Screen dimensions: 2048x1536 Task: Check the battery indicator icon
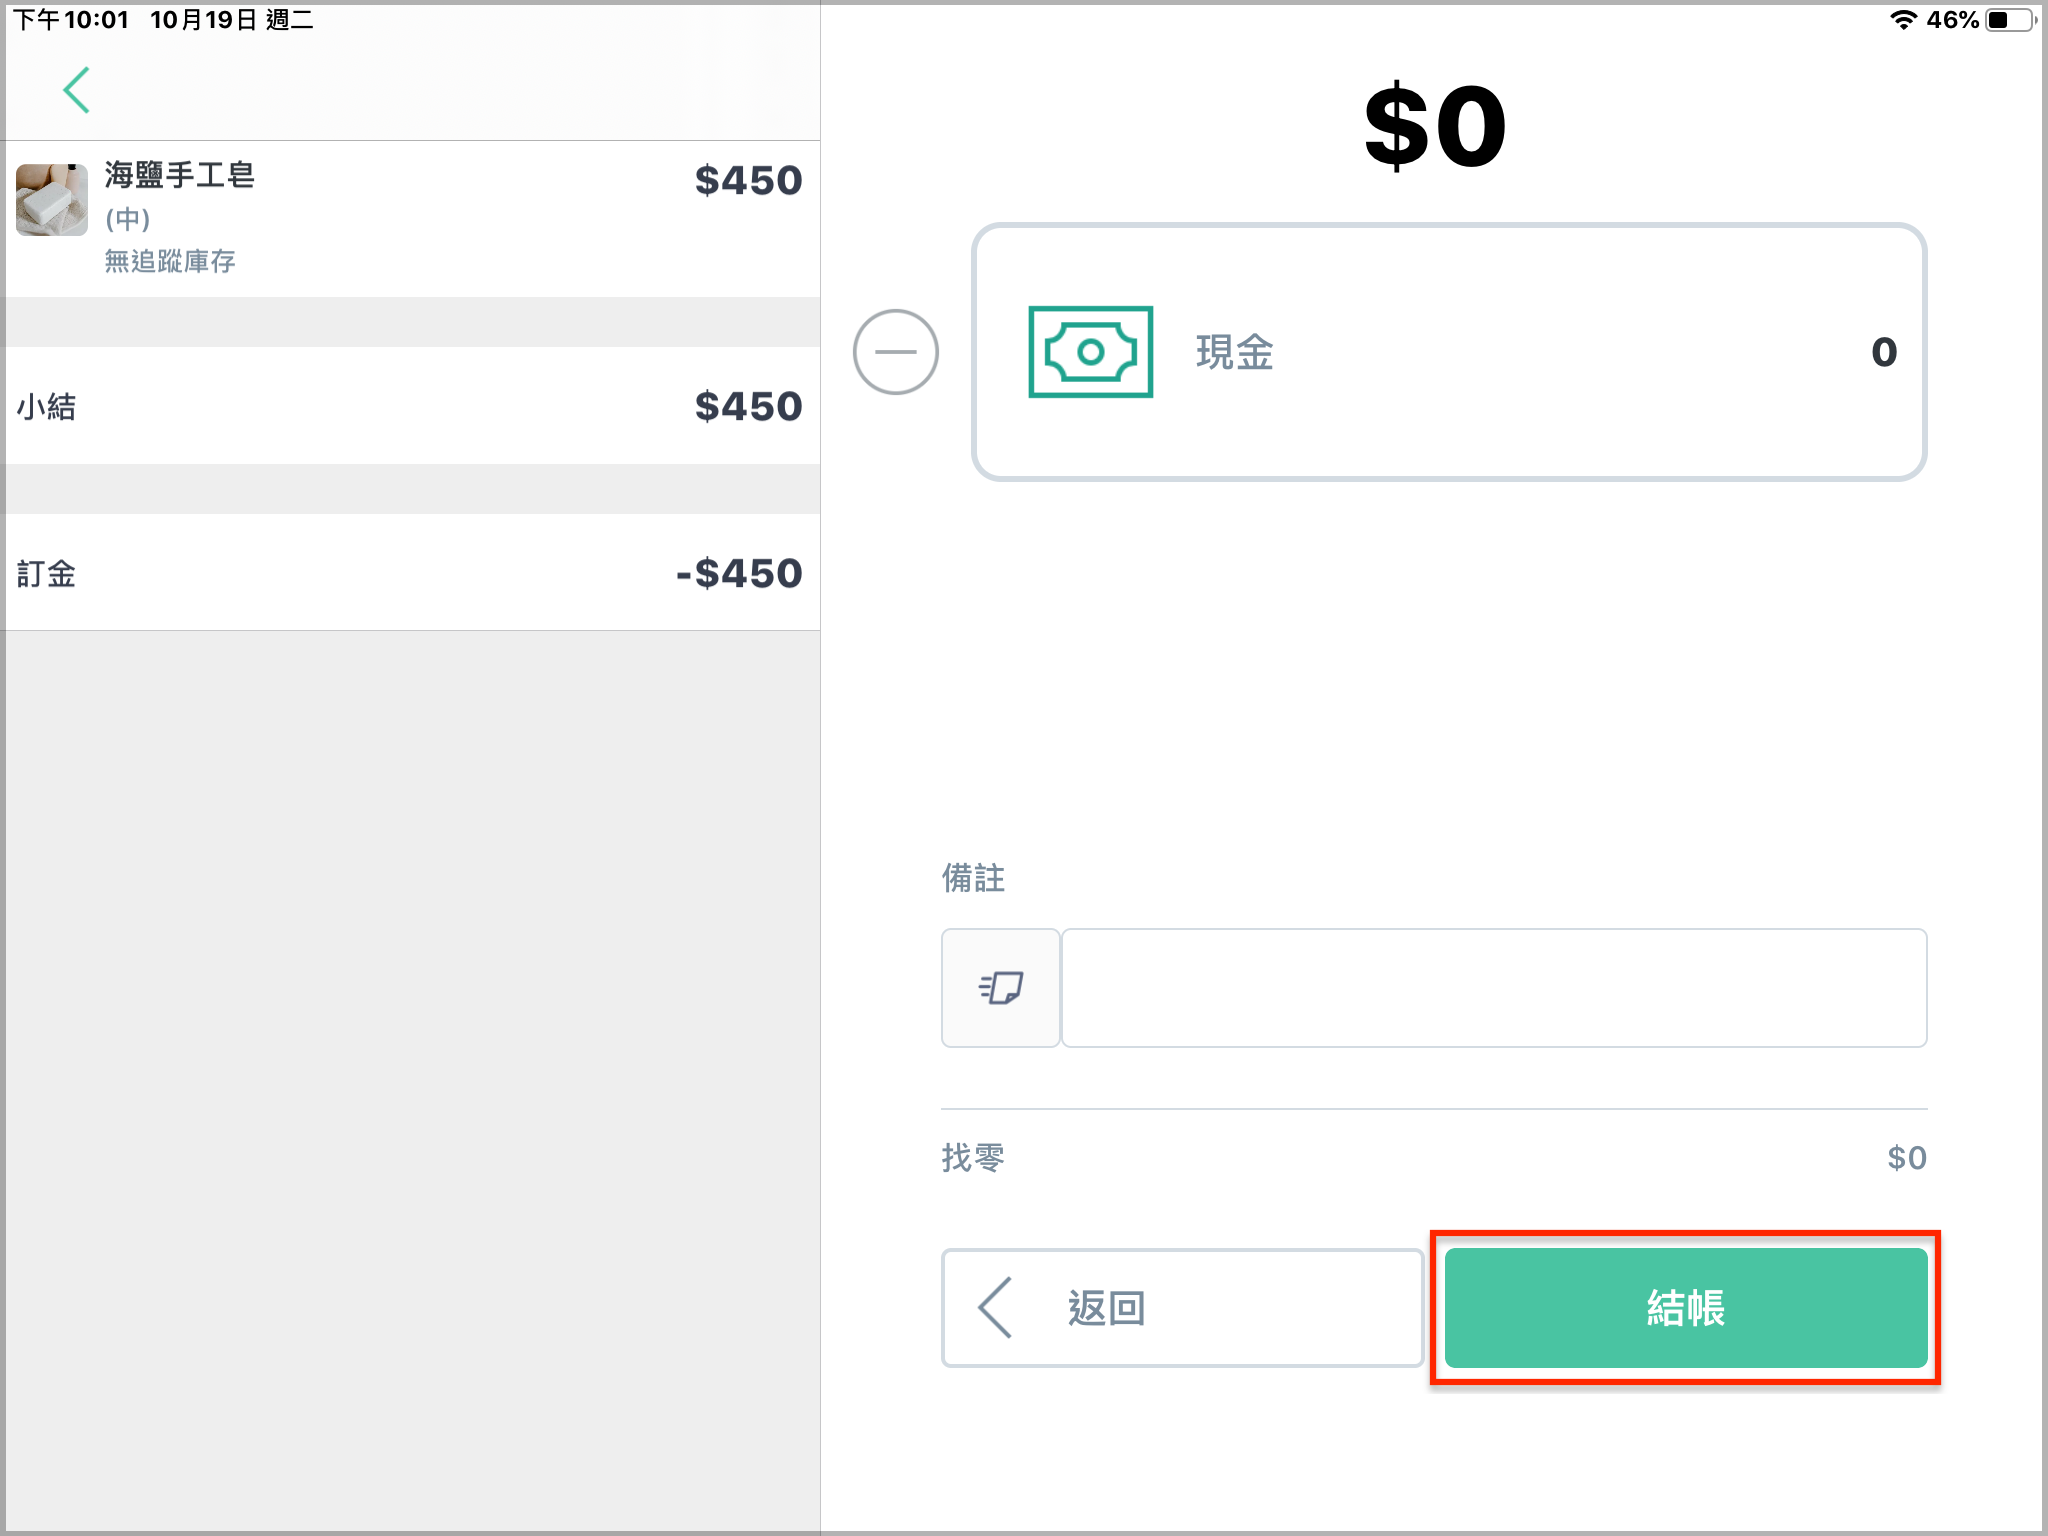click(2010, 20)
